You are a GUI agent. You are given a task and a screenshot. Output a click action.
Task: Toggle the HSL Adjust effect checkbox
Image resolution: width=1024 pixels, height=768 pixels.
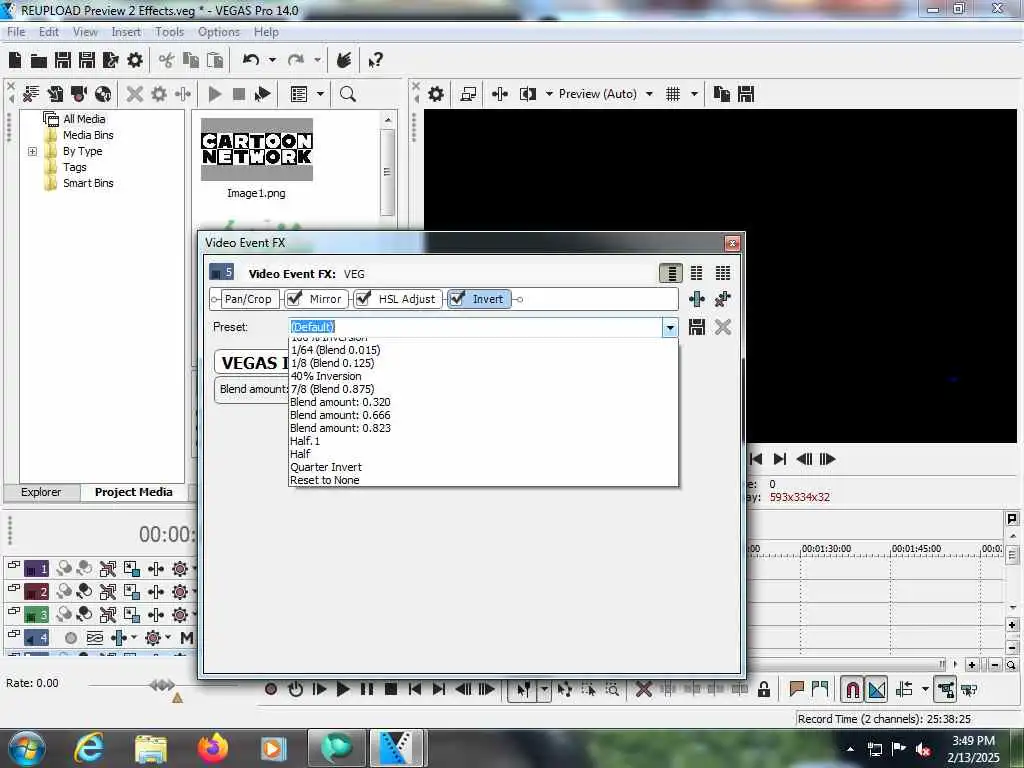click(x=364, y=298)
